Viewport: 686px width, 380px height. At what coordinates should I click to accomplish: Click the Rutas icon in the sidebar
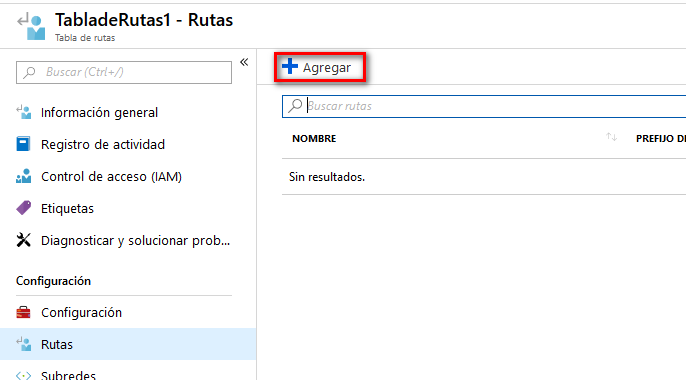[24, 344]
